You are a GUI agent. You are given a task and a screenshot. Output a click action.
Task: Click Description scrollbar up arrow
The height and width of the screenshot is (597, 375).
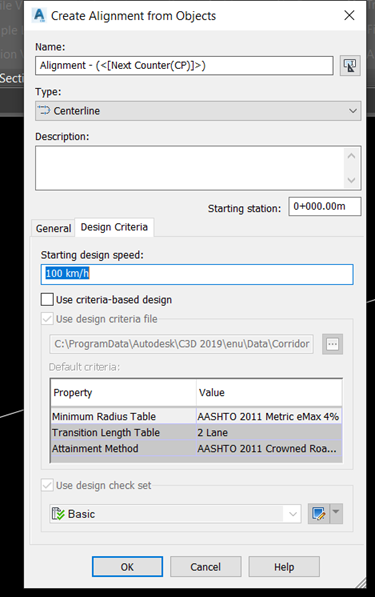tap(351, 156)
